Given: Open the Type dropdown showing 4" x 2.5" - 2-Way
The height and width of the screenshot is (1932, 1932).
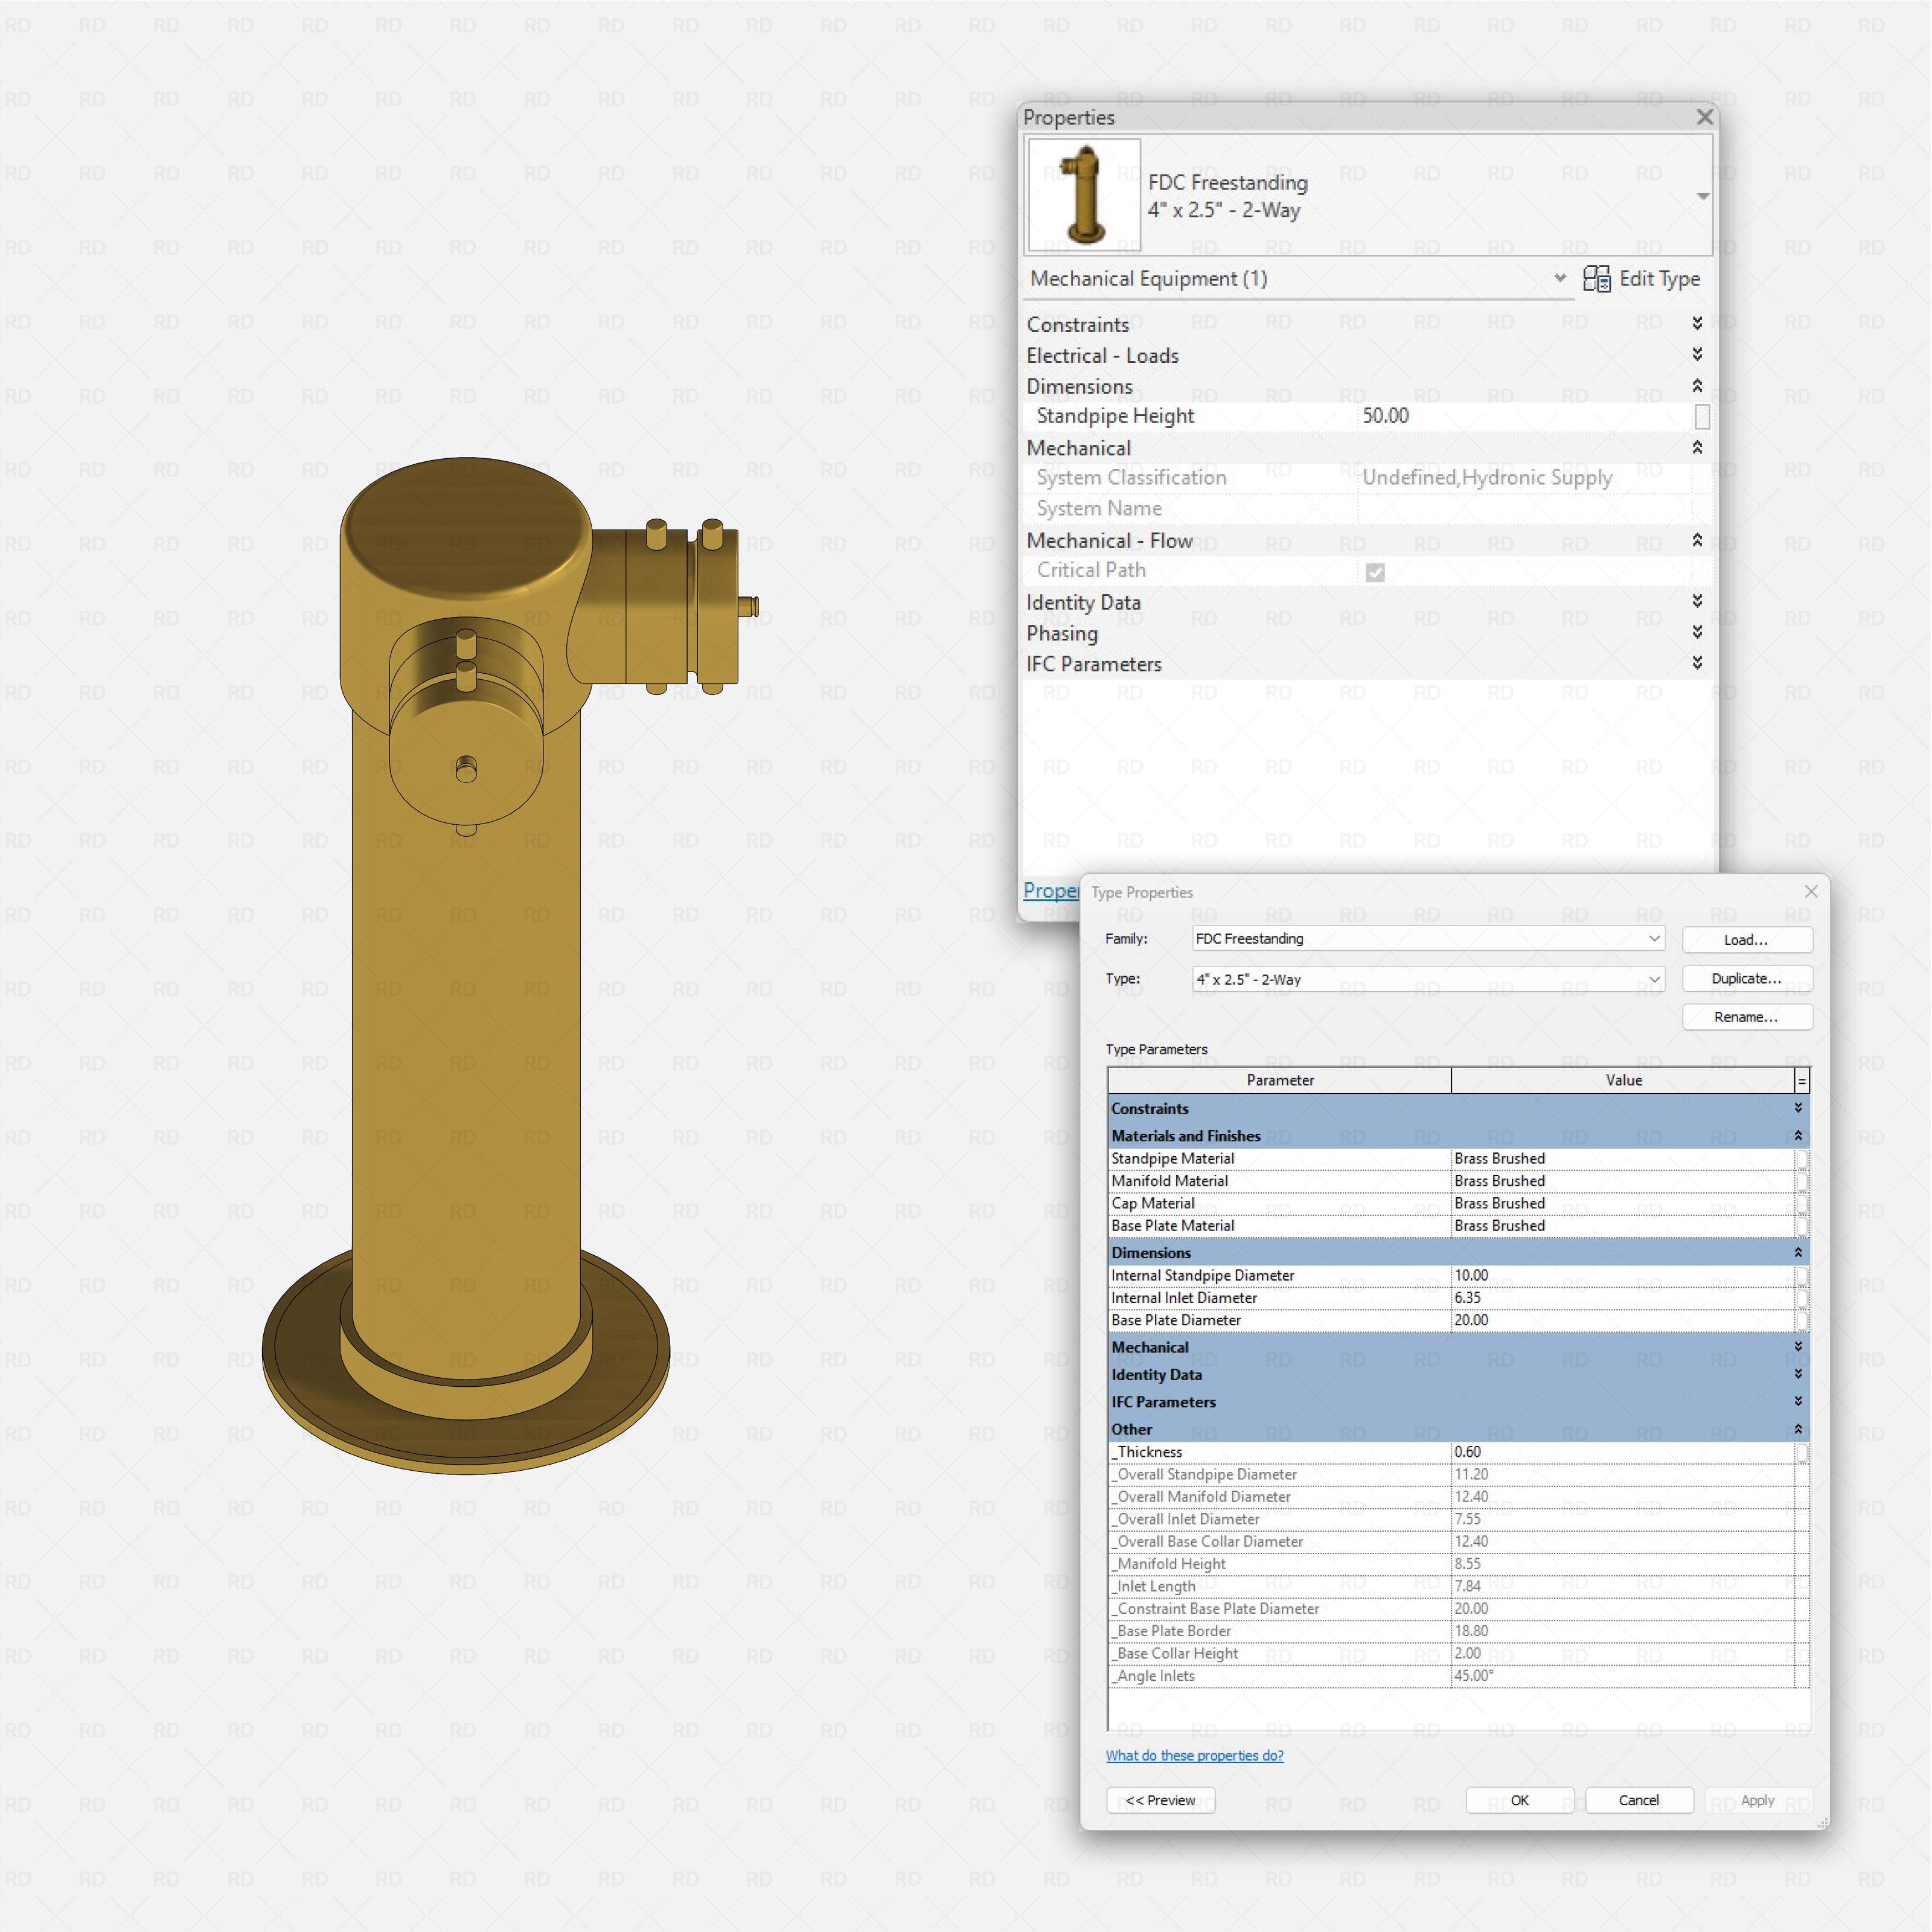Looking at the screenshot, I should 1654,979.
